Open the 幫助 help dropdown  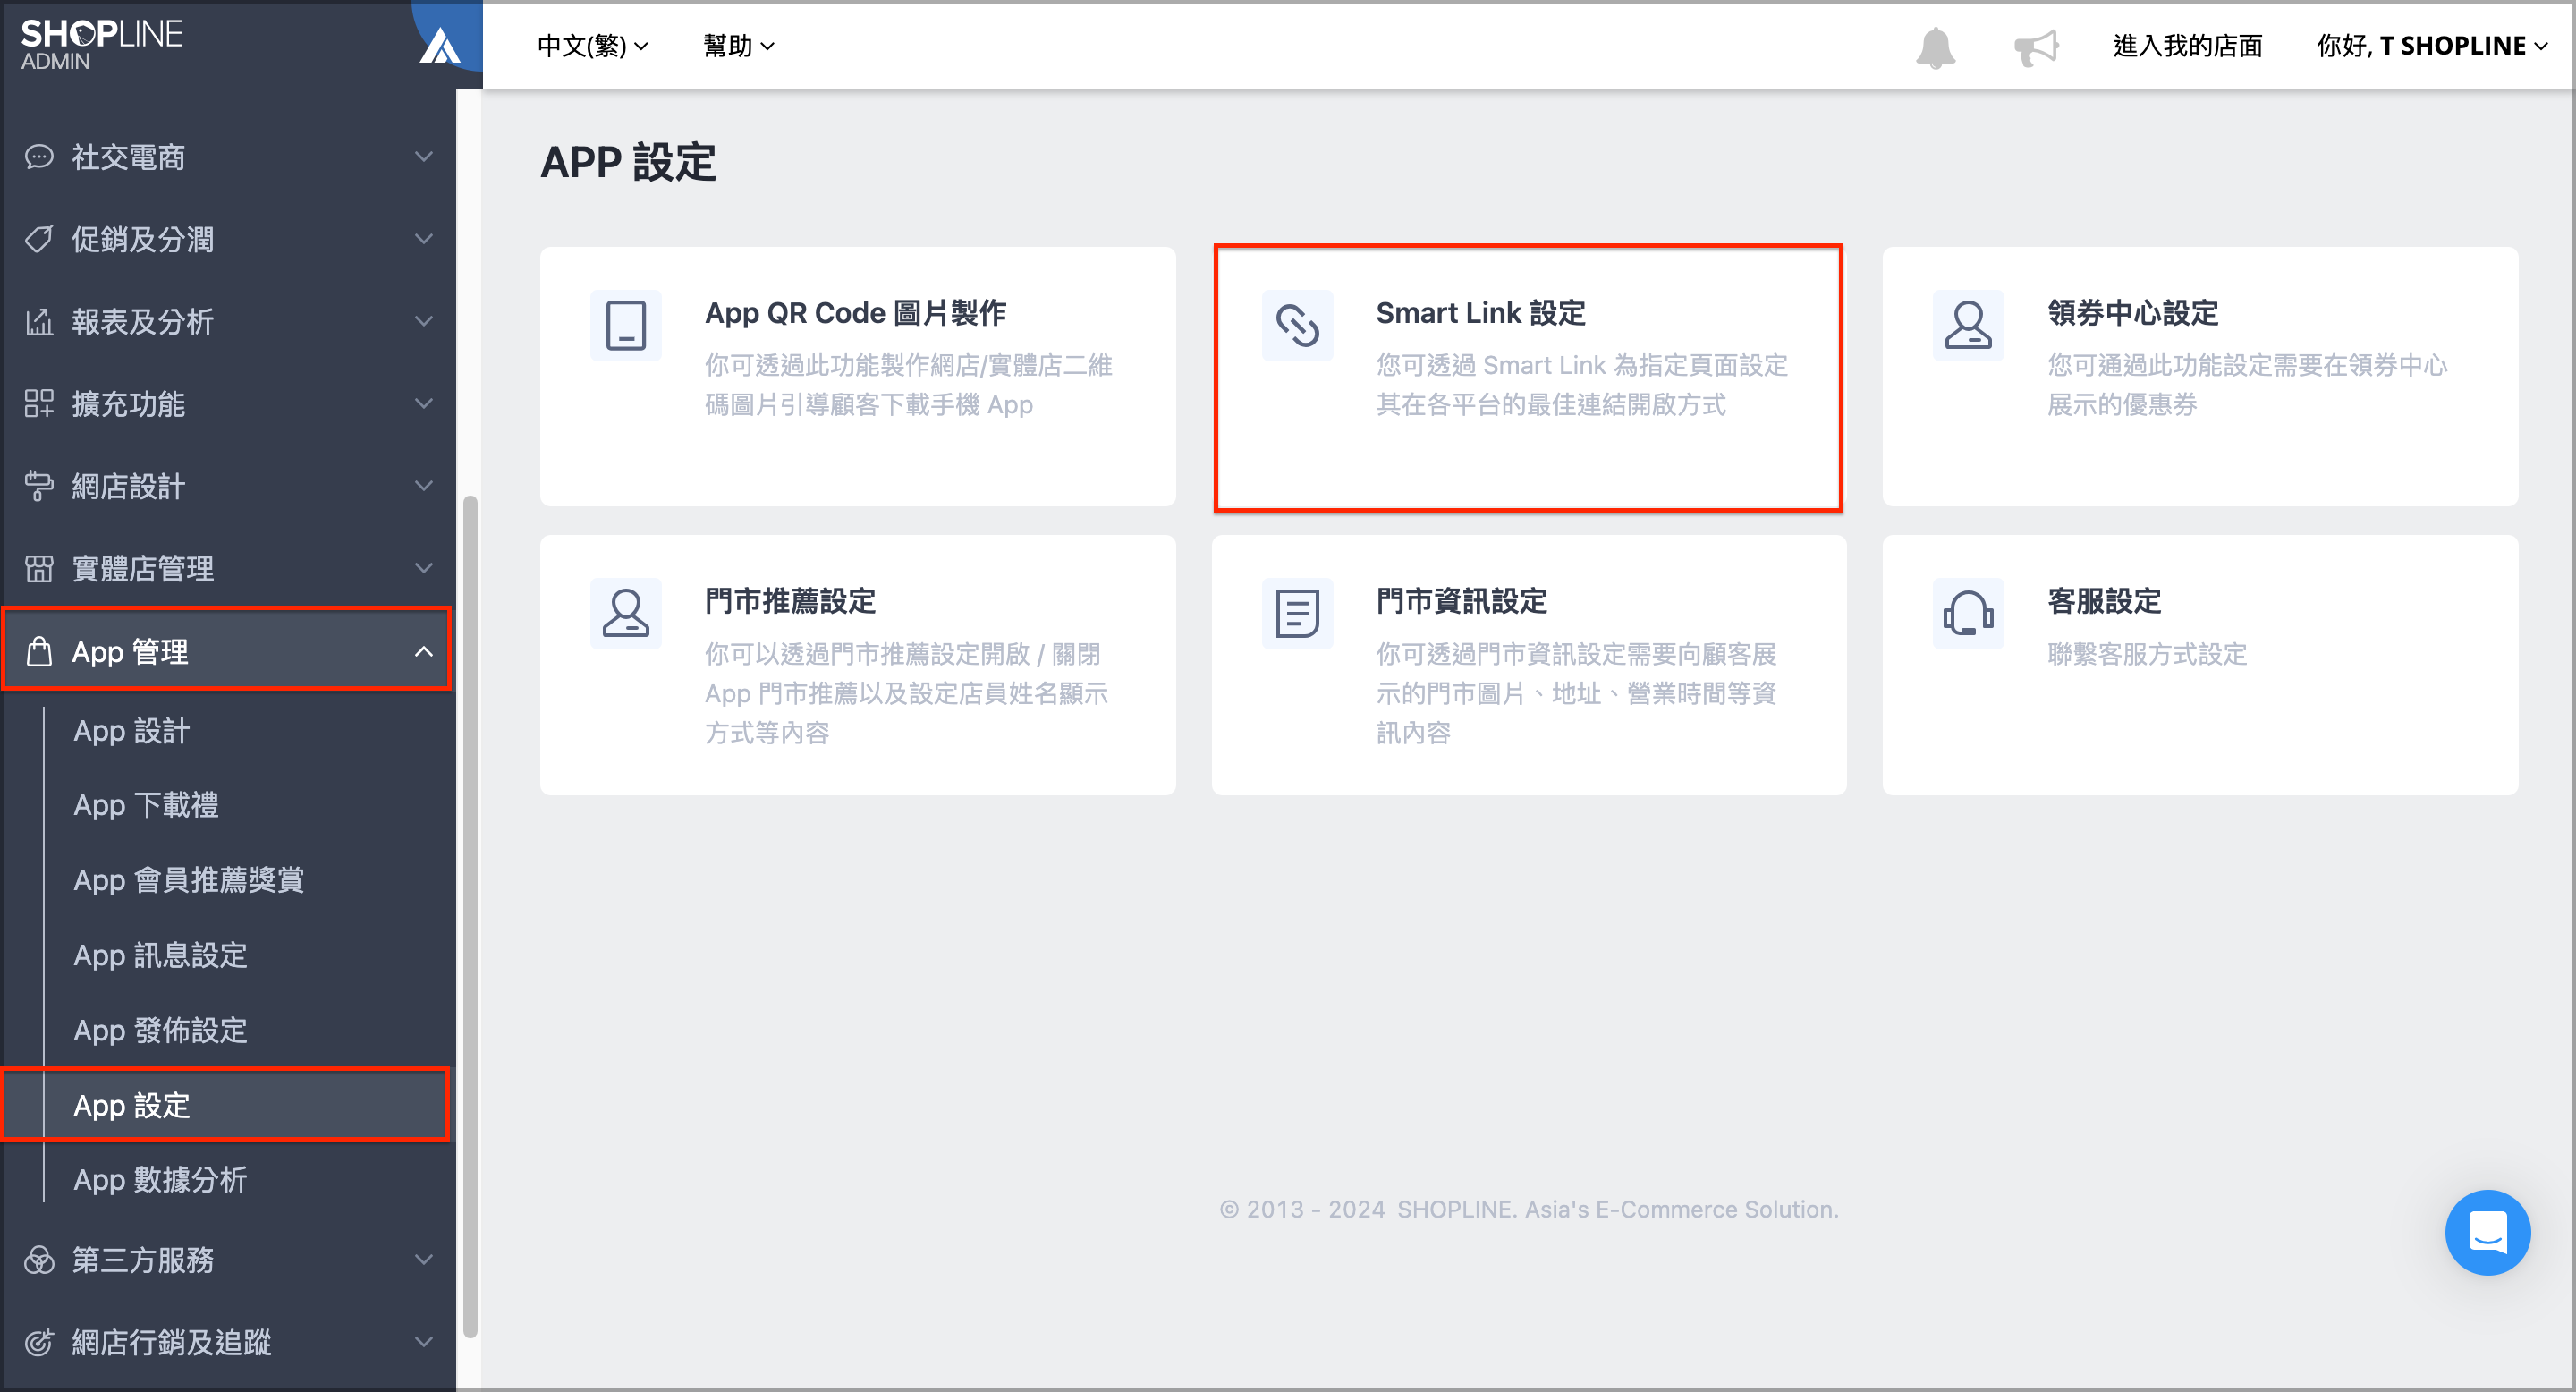coord(738,46)
